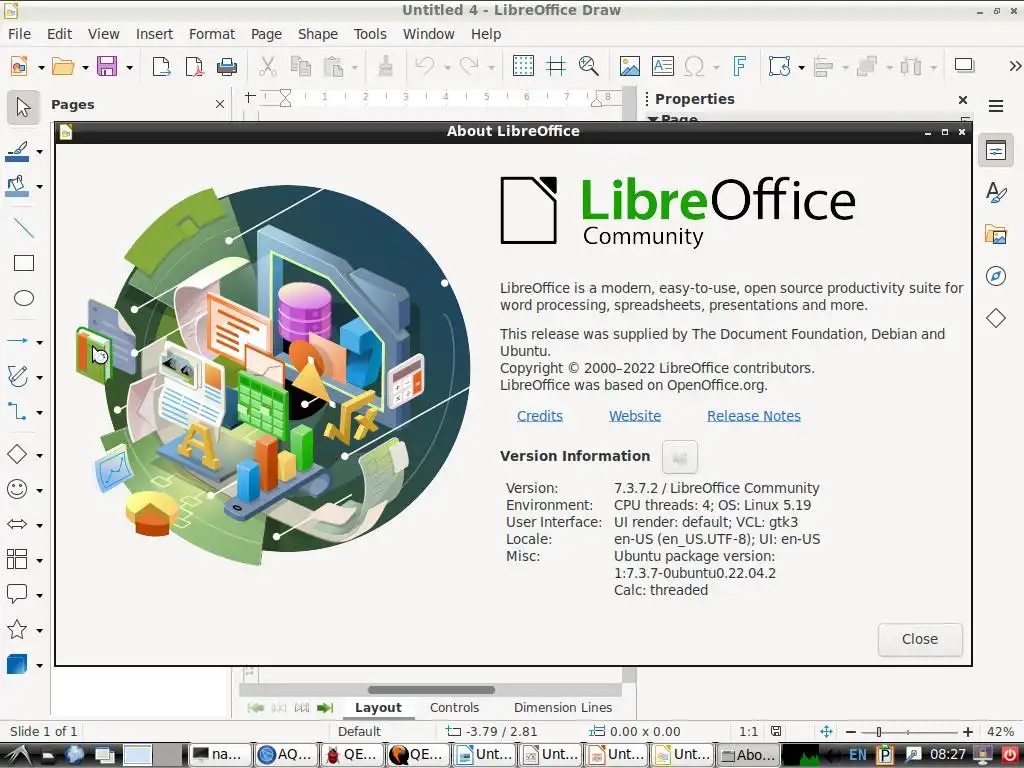Viewport: 1024px width, 768px height.
Task: Expand the Stars and Banners dropdown arrow
Action: 40,630
